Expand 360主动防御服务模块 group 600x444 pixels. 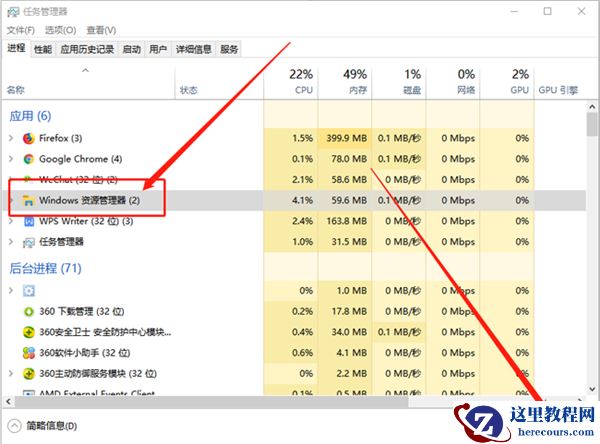11,374
